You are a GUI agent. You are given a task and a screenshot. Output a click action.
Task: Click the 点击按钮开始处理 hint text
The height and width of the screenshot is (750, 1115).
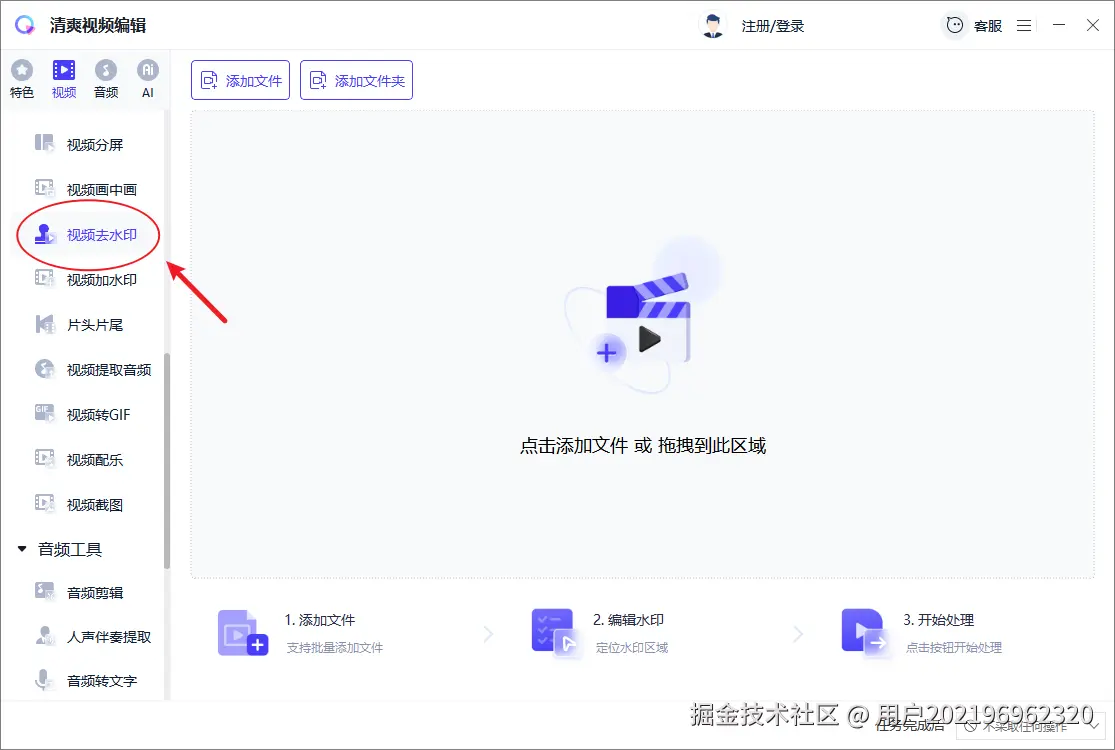click(953, 648)
